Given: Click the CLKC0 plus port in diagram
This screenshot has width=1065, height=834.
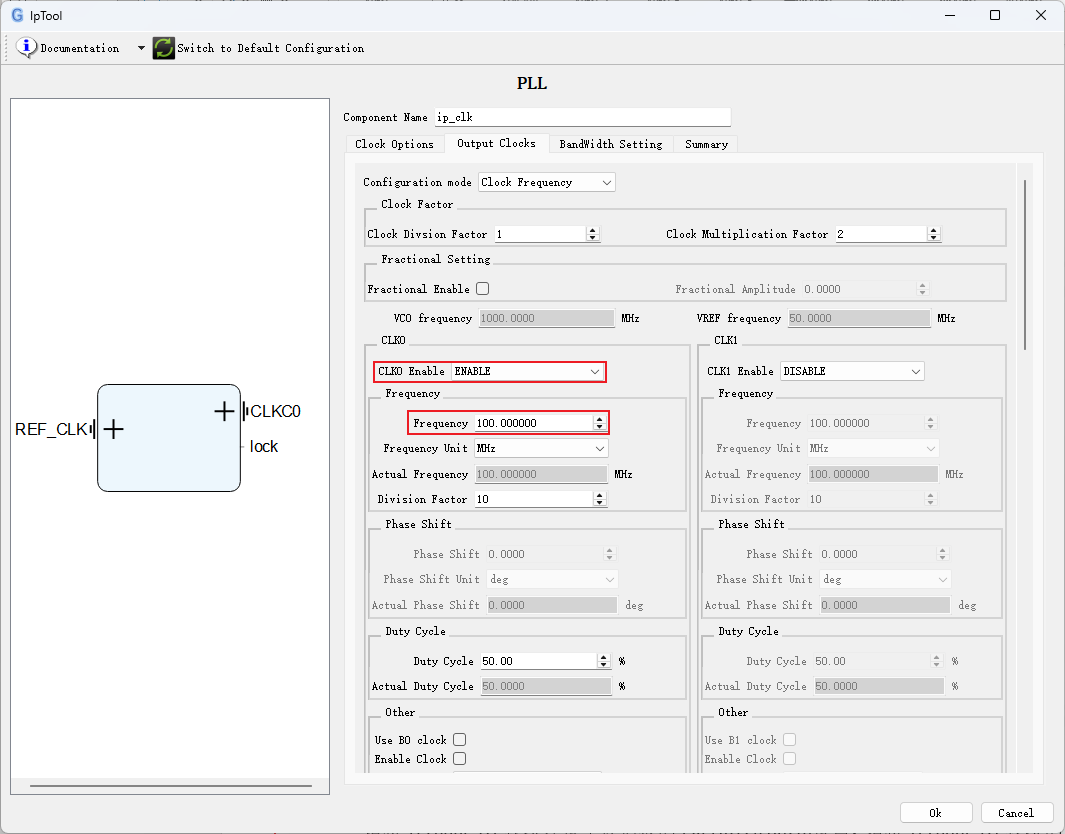Looking at the screenshot, I should [224, 411].
